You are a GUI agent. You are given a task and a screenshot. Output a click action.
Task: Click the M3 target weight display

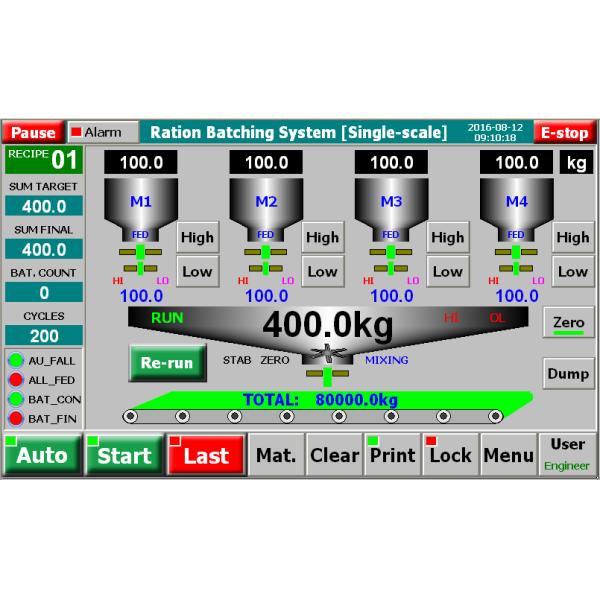[x=391, y=162]
